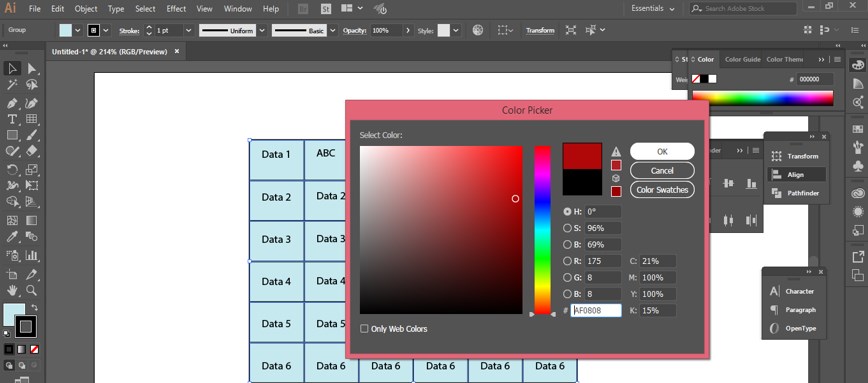Select the G green radio button
Viewport: 868px width, 383px height.
pos(567,277)
